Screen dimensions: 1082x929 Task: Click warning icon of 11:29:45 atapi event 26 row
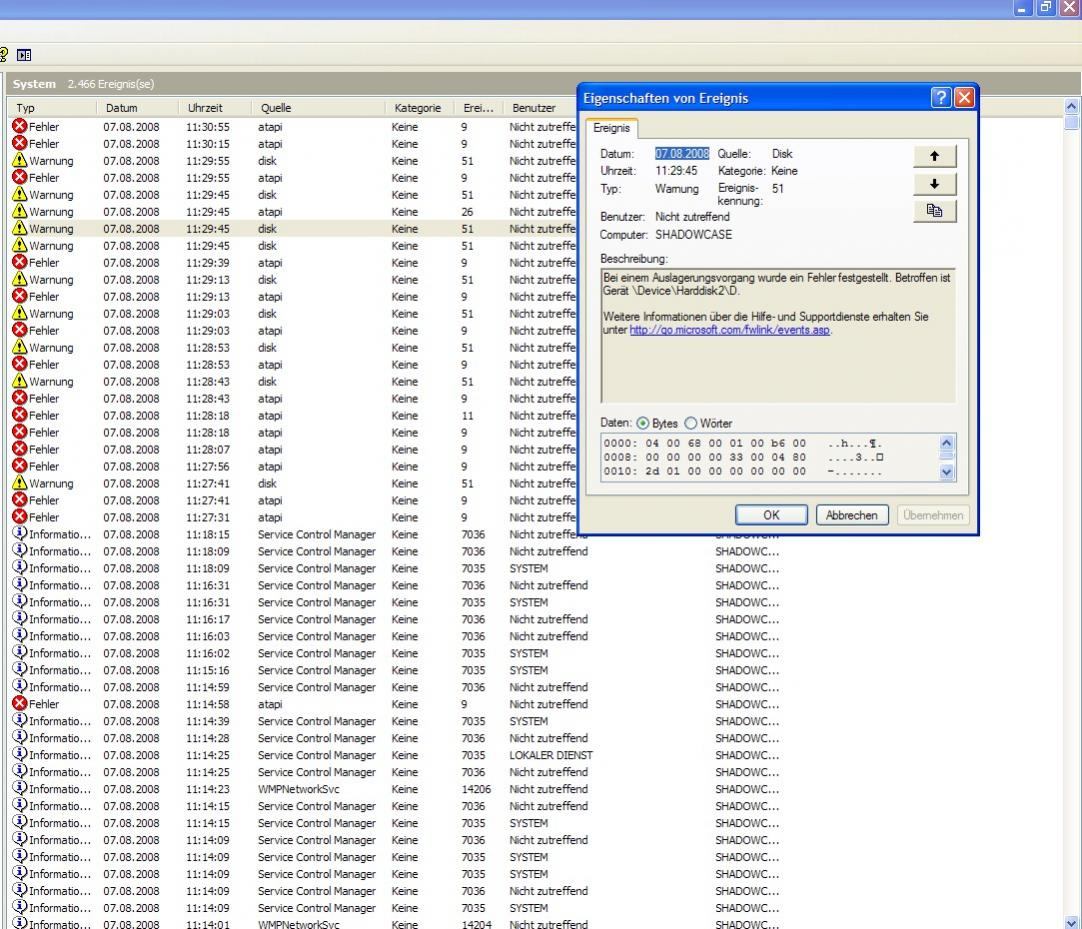point(19,211)
